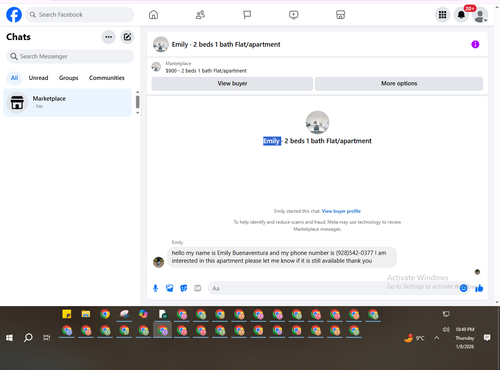The height and width of the screenshot is (370, 500).
Task: Click the $900 - 2 beds listing text
Action: point(206,71)
